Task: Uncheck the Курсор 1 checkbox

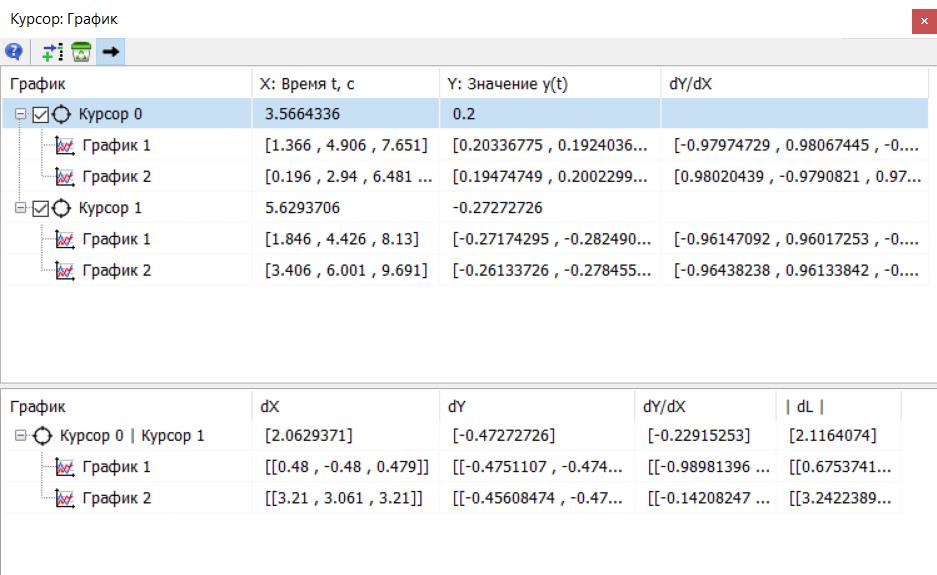Action: pyautogui.click(x=41, y=208)
